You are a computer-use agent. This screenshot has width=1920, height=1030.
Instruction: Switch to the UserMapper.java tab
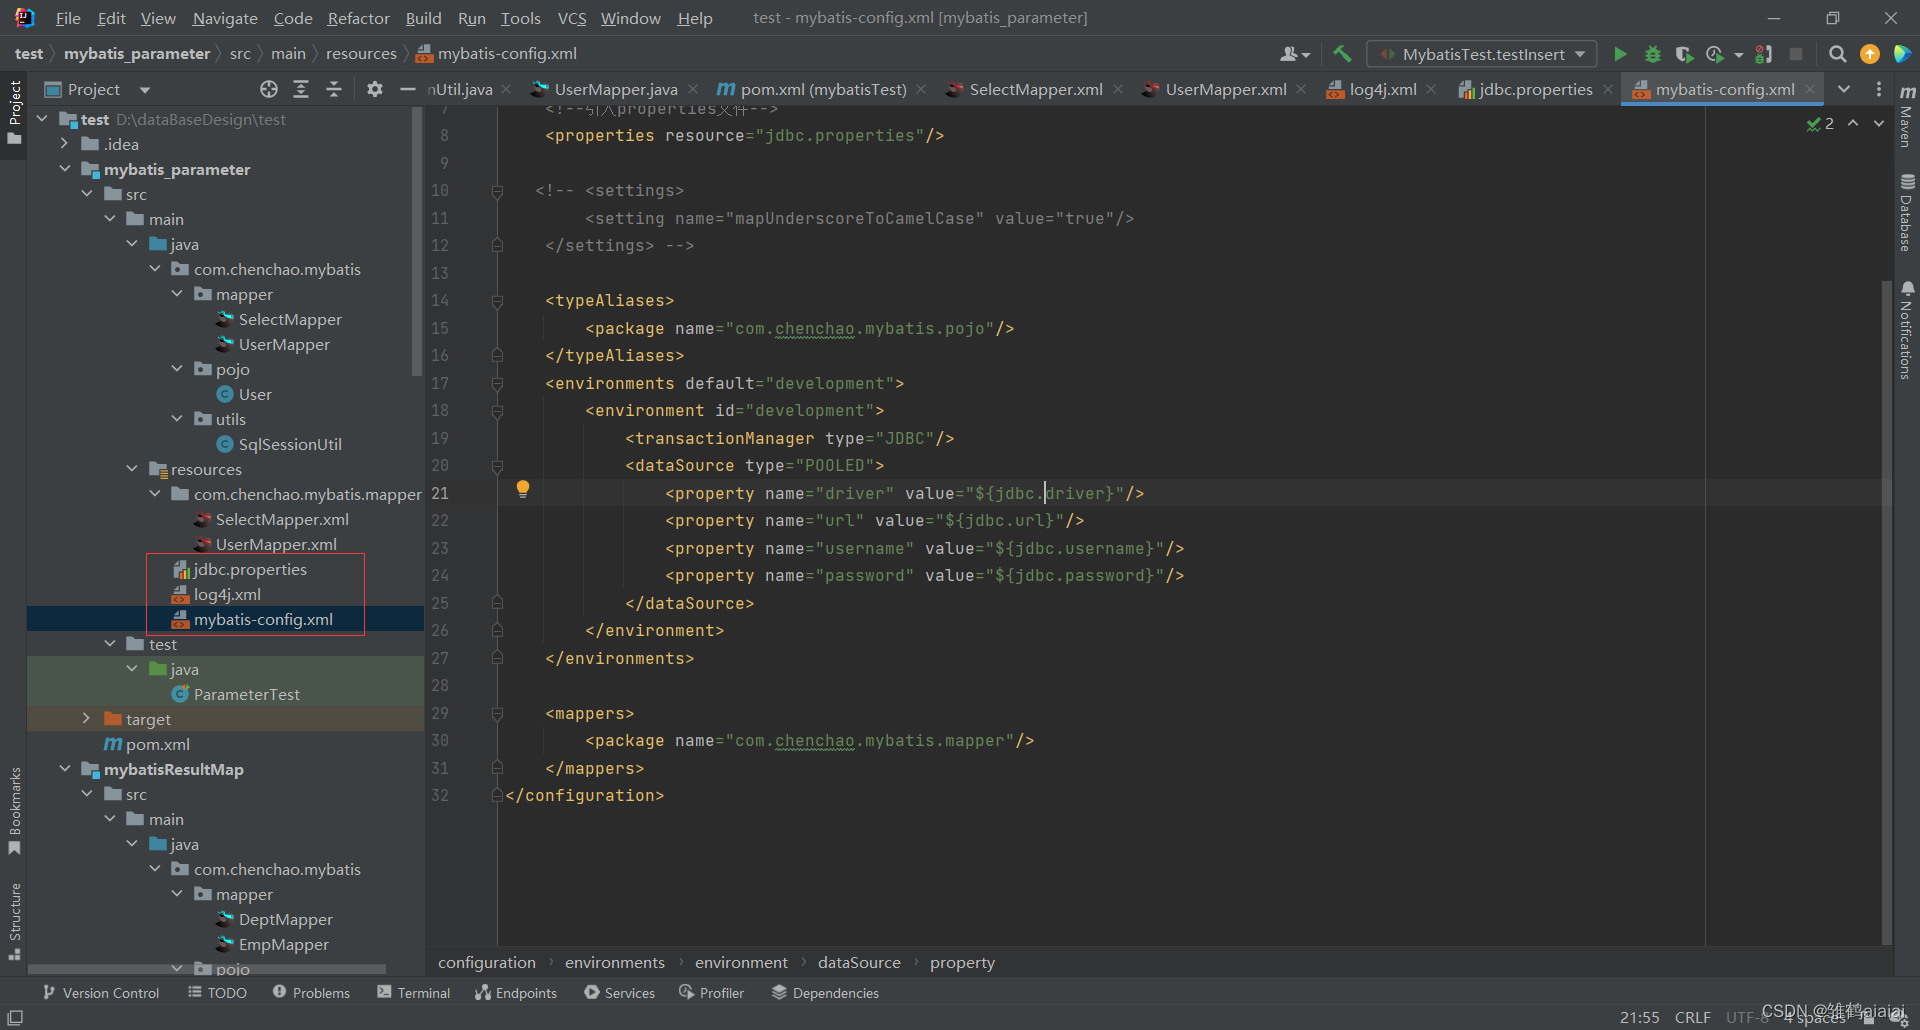pyautogui.click(x=615, y=89)
